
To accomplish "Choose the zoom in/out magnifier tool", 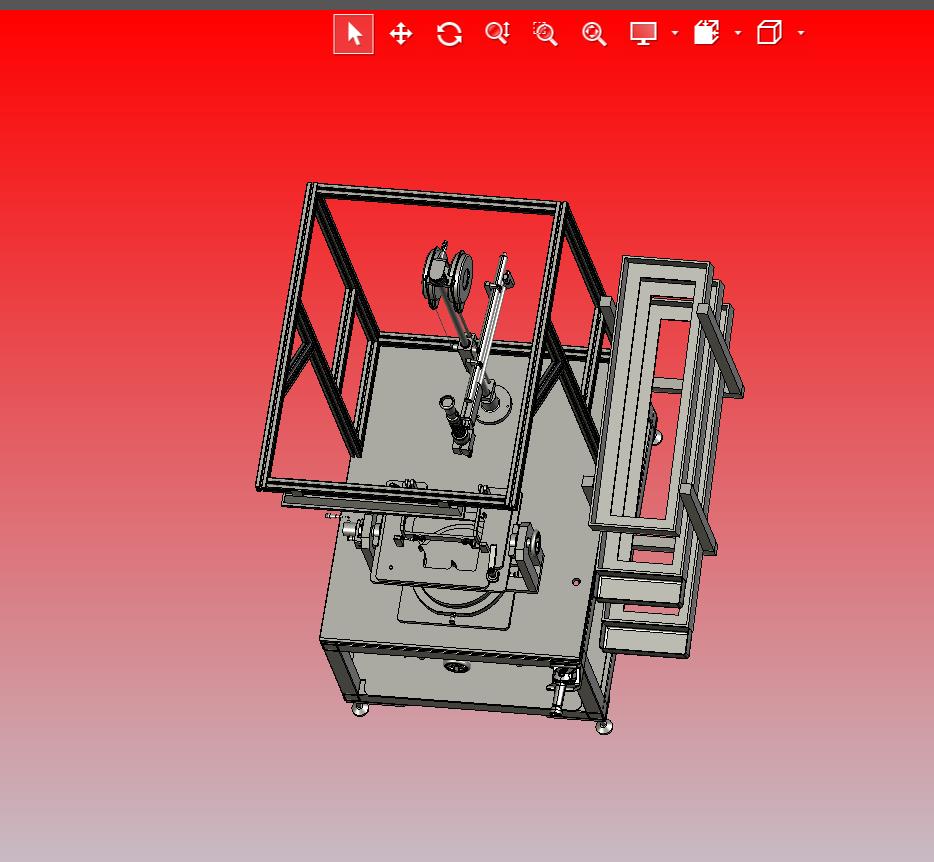I will (x=497, y=33).
